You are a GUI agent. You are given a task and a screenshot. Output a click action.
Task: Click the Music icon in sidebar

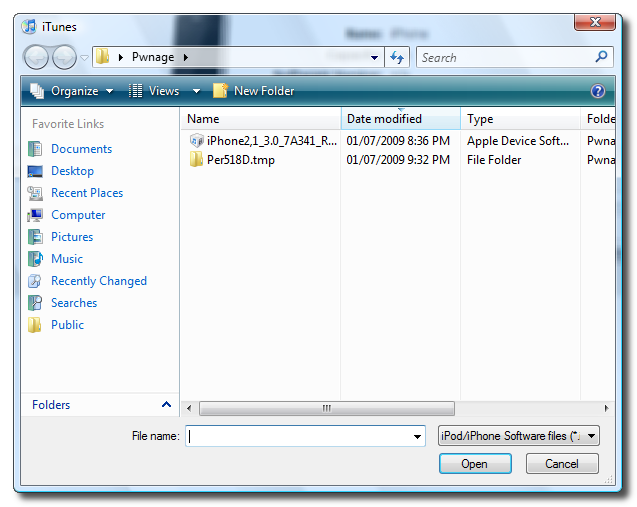35,259
